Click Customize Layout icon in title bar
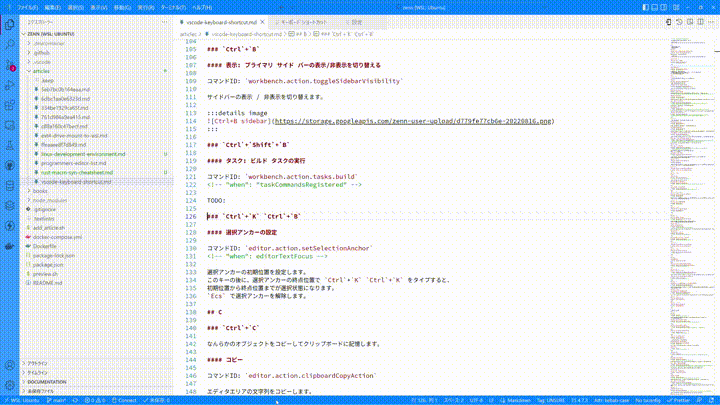 [676, 7]
